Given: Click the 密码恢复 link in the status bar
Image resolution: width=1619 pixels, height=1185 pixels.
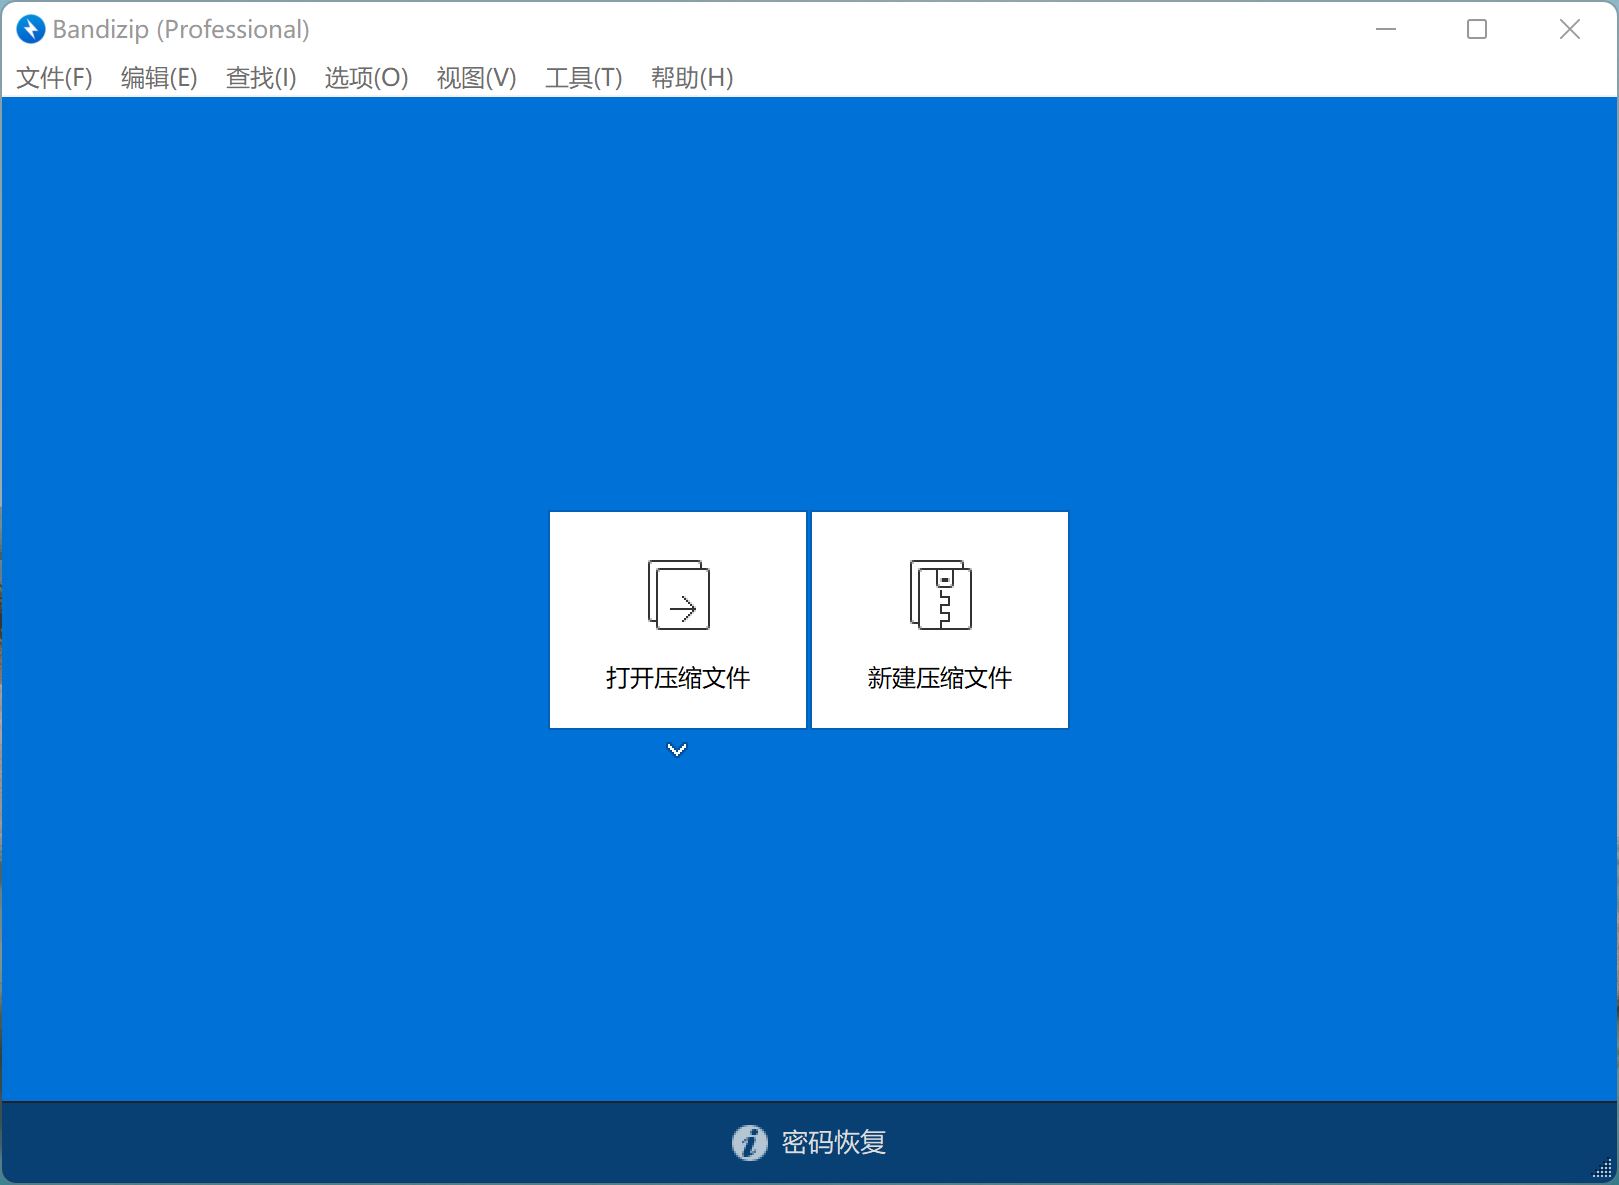Looking at the screenshot, I should tap(833, 1143).
